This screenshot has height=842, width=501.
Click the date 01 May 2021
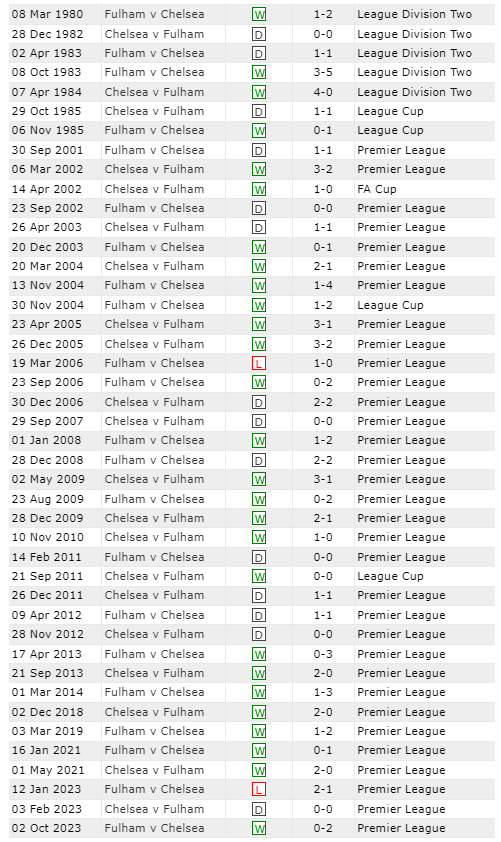[x=48, y=770]
